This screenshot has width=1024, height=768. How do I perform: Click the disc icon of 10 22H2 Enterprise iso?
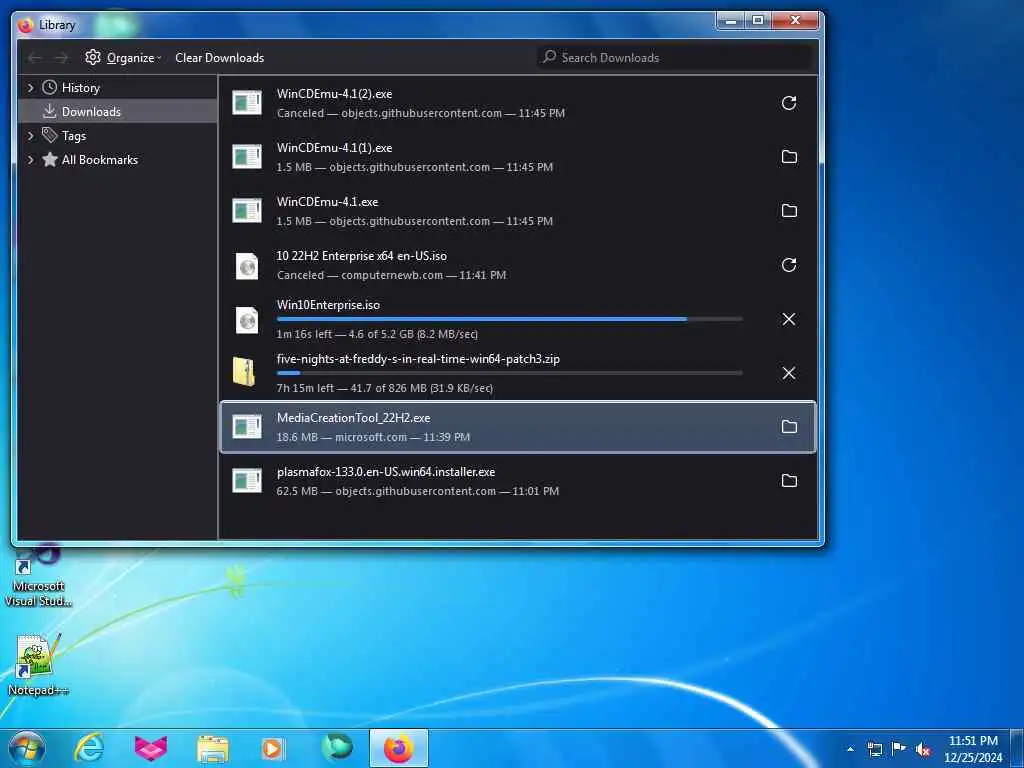[247, 266]
